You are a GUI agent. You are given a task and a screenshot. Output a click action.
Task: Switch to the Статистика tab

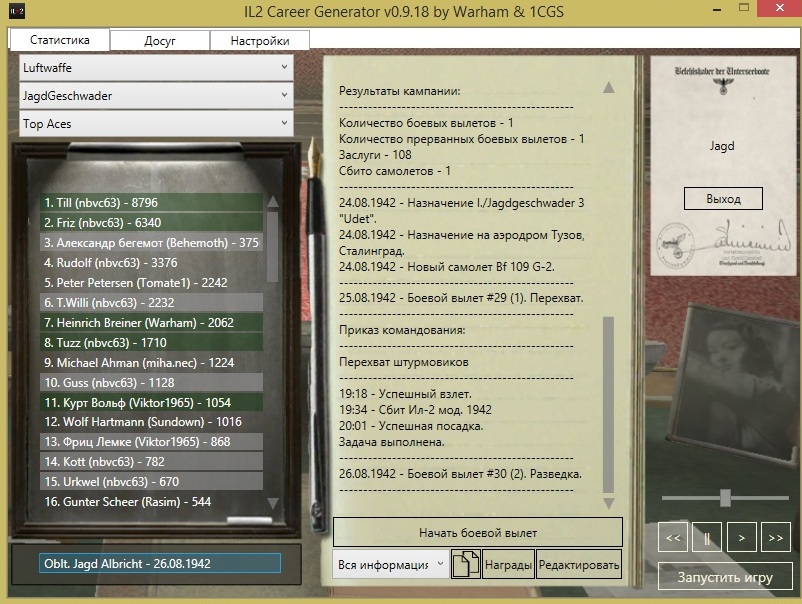[59, 40]
